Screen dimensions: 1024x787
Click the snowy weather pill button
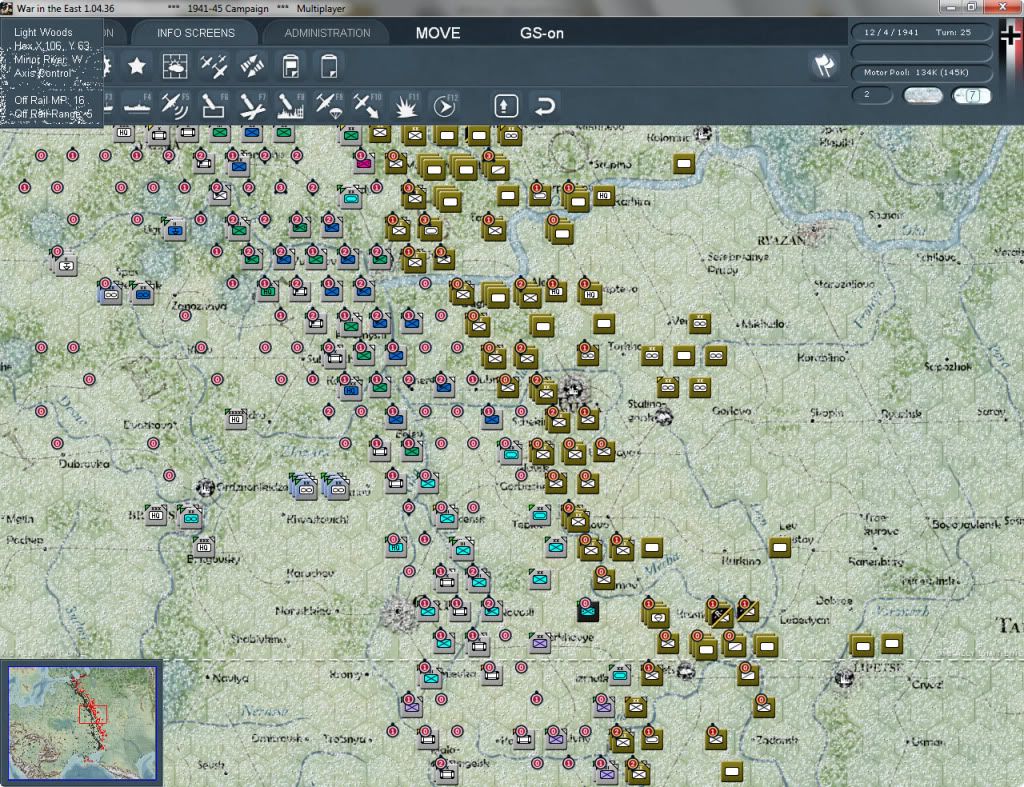tap(922, 95)
